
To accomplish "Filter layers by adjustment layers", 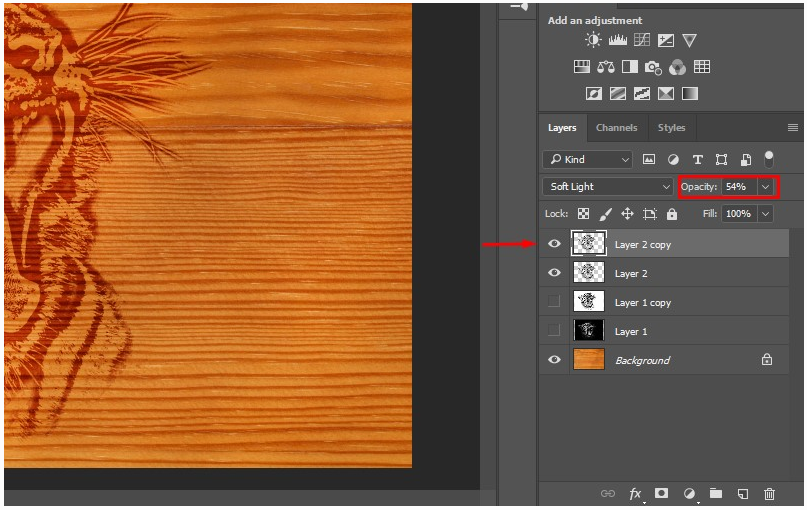I will (x=673, y=160).
